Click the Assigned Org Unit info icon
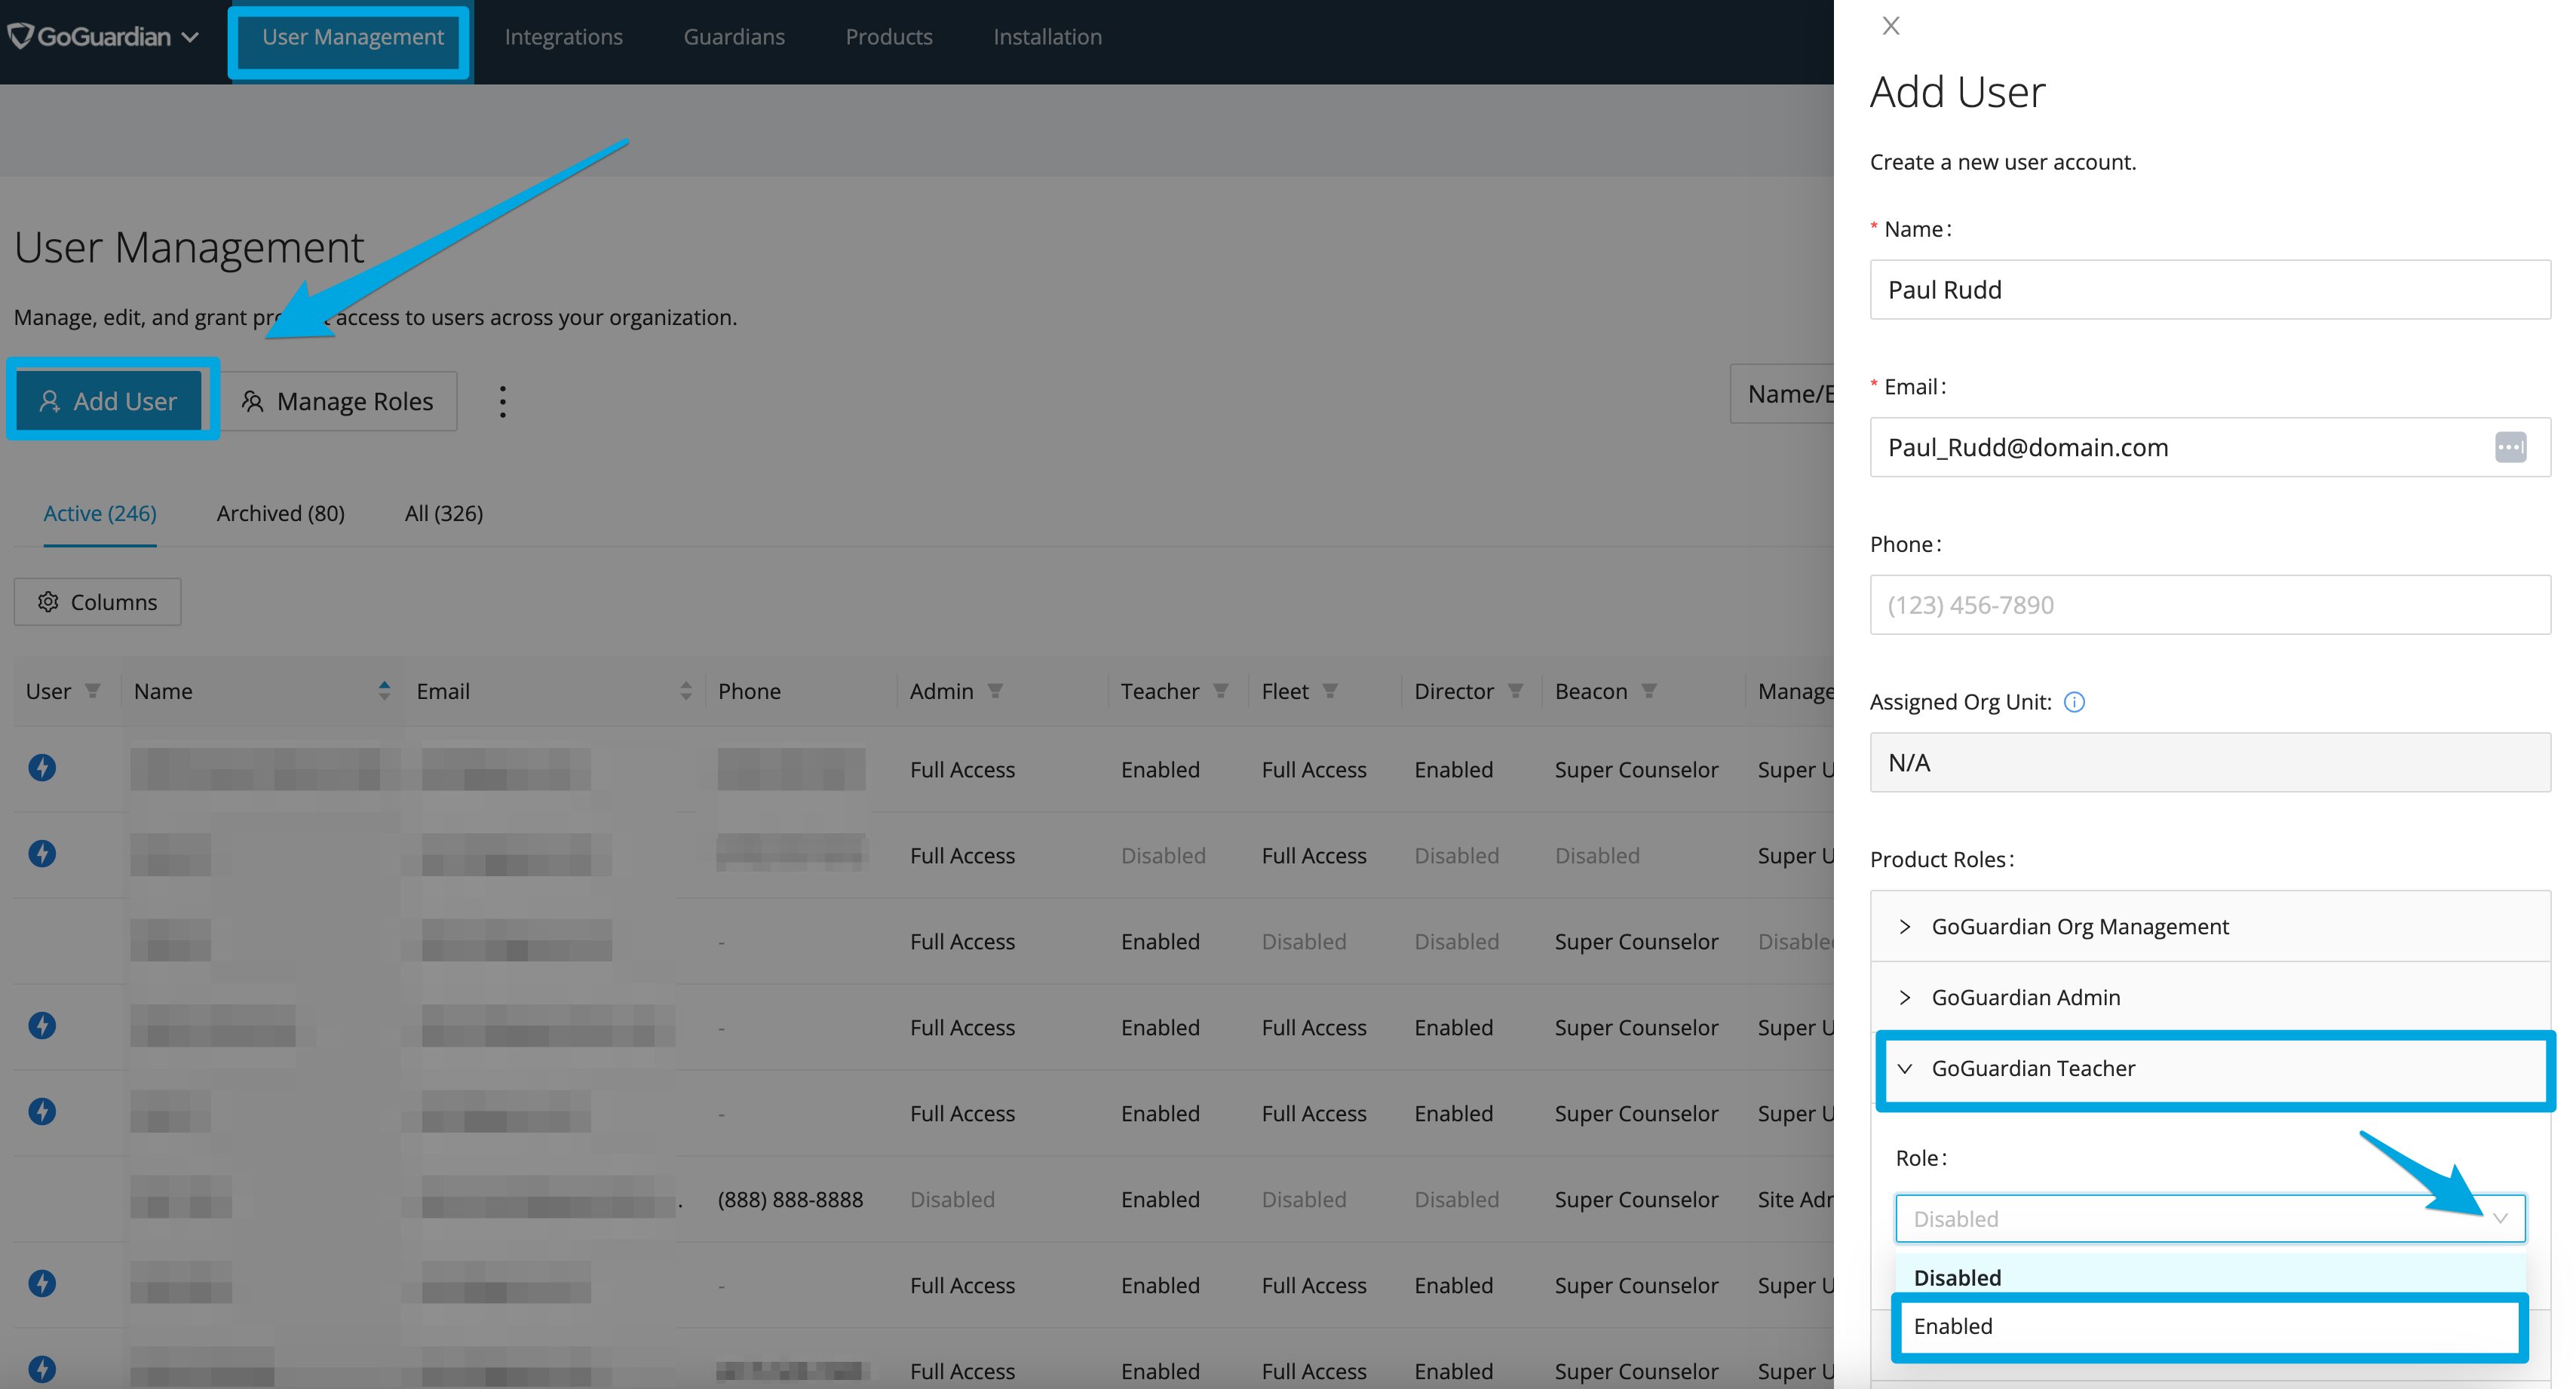This screenshot has height=1389, width=2576. (x=2075, y=702)
